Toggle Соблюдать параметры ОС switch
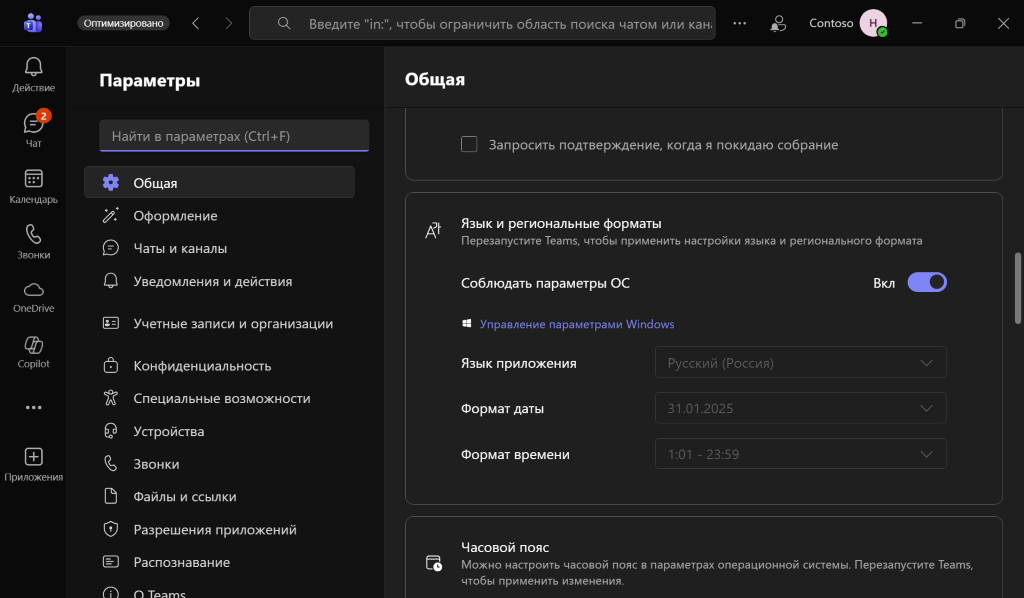1024x598 pixels. click(927, 283)
